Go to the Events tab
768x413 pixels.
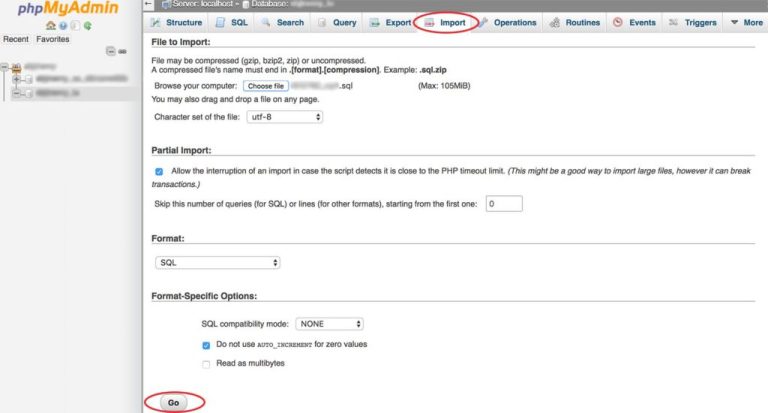[633, 22]
